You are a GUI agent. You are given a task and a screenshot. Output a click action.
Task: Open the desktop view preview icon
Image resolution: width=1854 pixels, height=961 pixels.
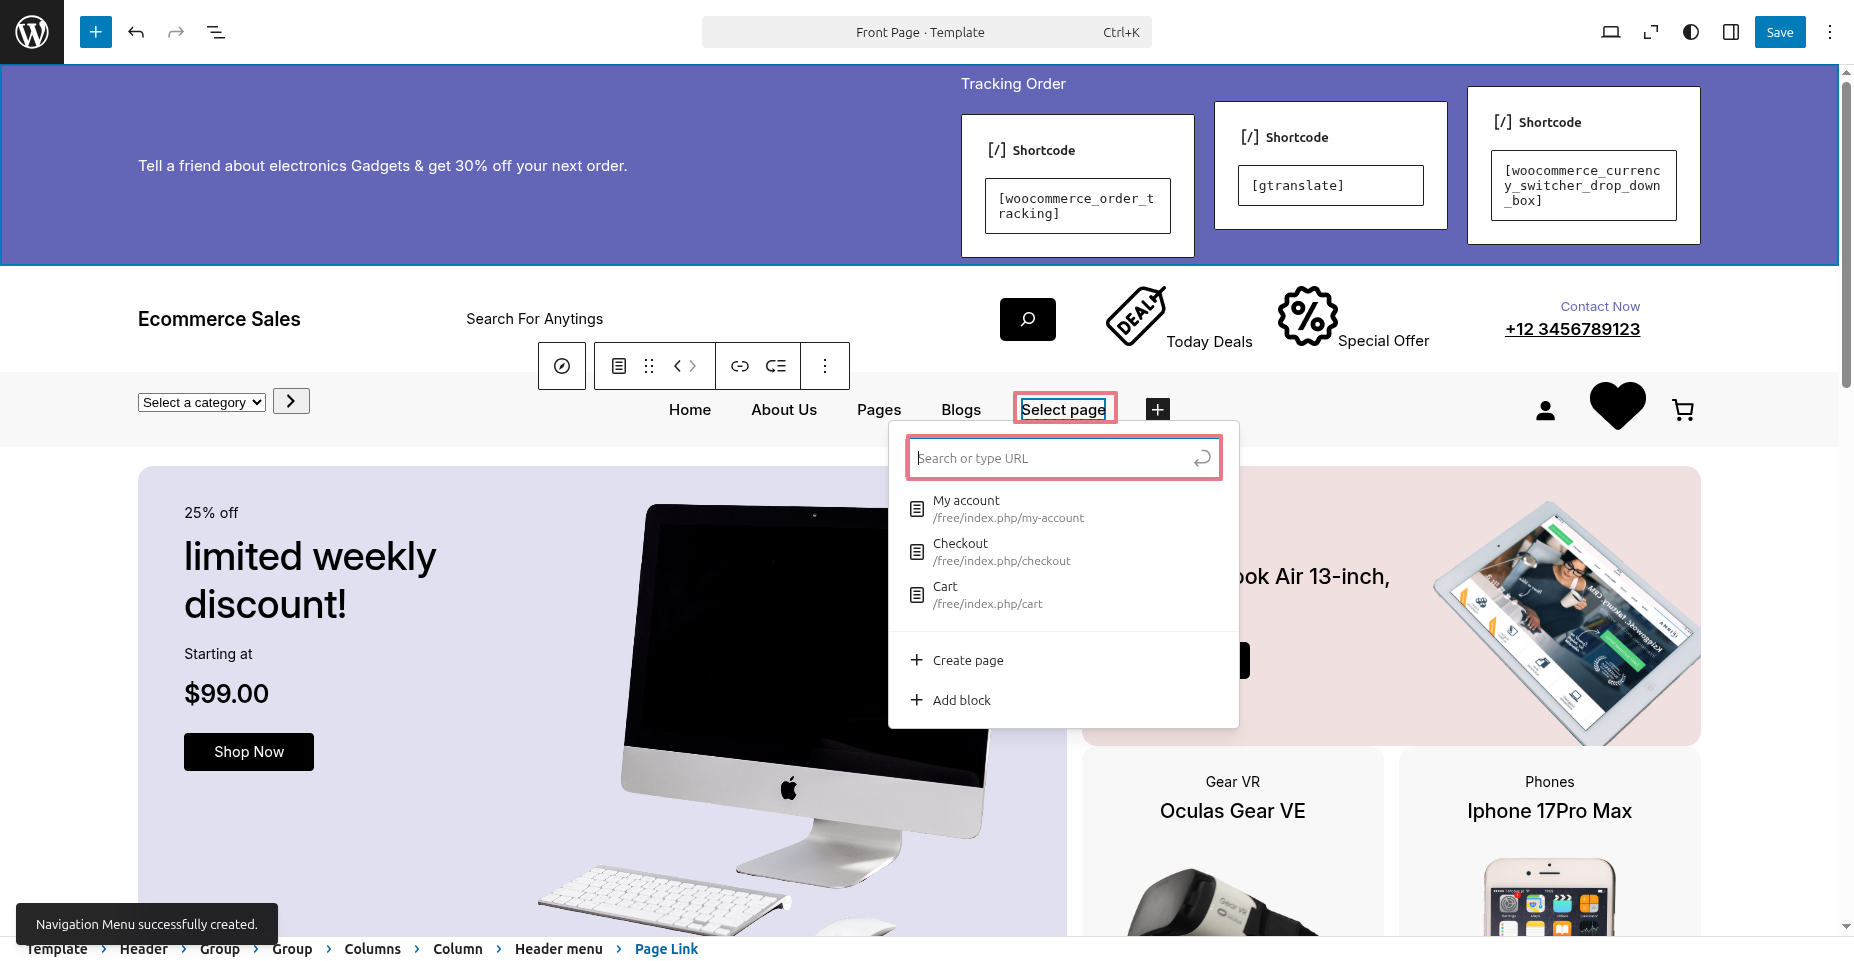click(1610, 32)
